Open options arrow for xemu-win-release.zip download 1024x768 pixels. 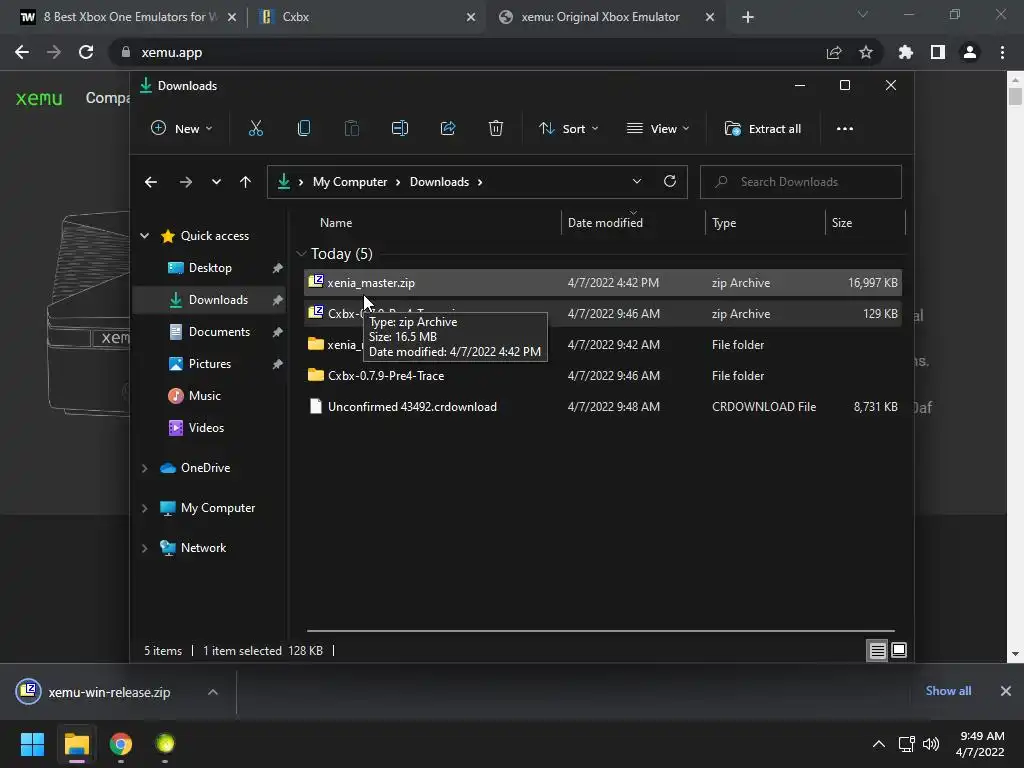point(213,692)
